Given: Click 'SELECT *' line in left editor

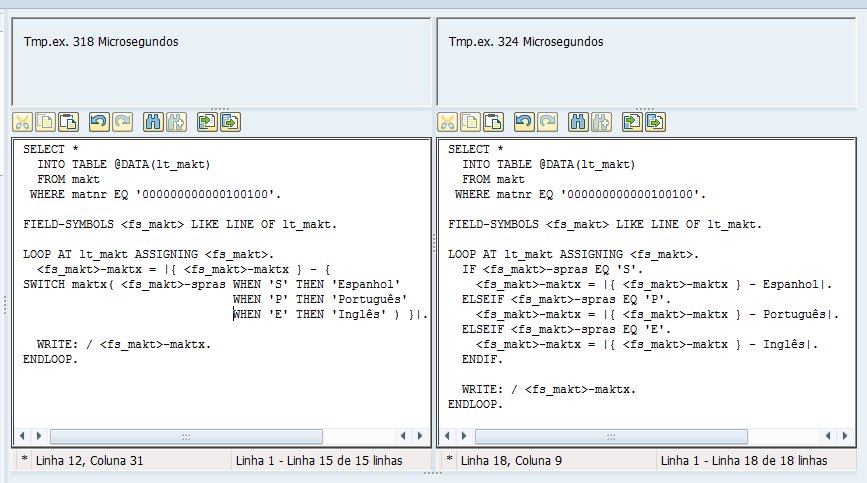Looking at the screenshot, I should click(x=51, y=149).
